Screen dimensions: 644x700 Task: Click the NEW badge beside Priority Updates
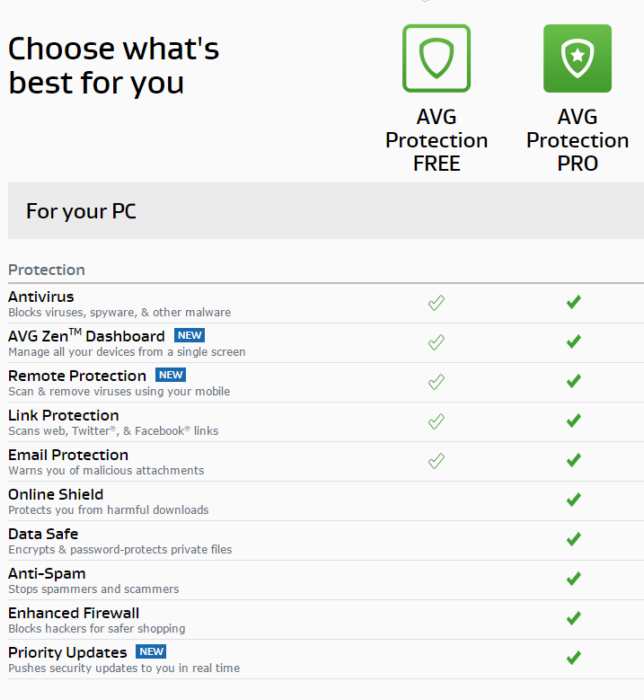pos(151,652)
